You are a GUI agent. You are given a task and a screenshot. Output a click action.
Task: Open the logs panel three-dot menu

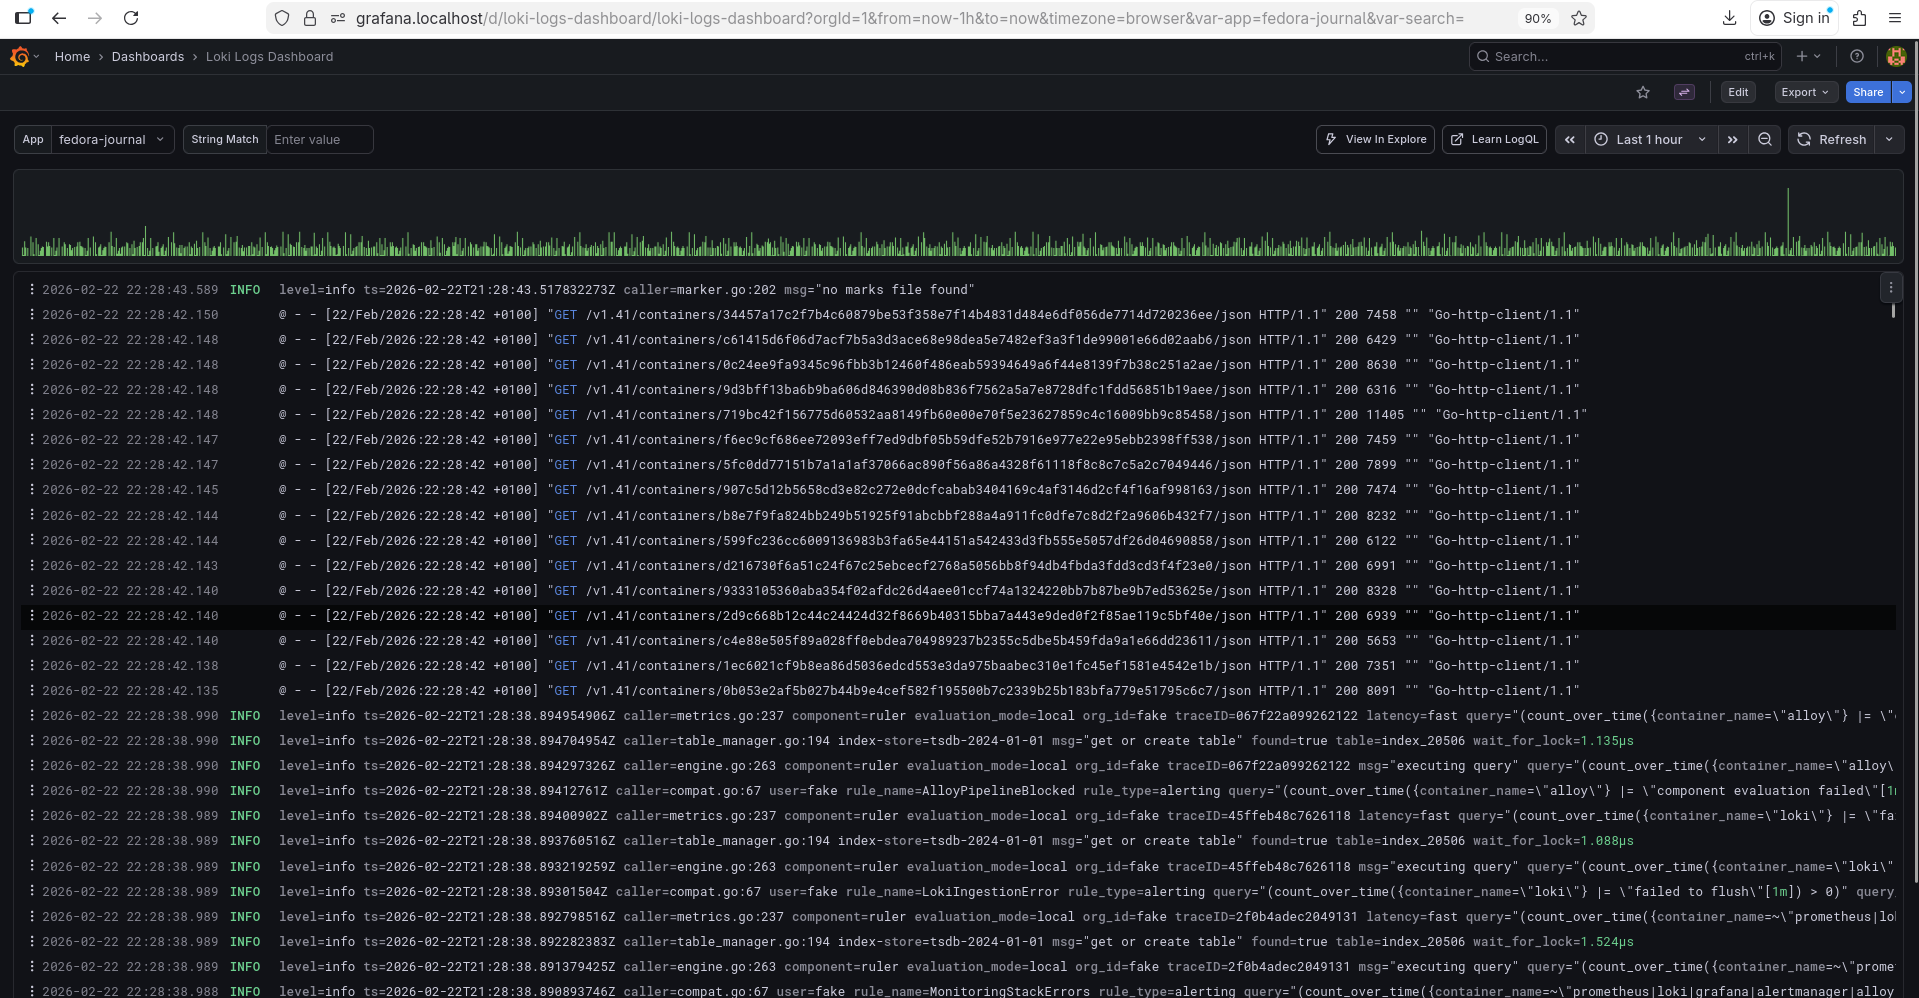(1891, 288)
